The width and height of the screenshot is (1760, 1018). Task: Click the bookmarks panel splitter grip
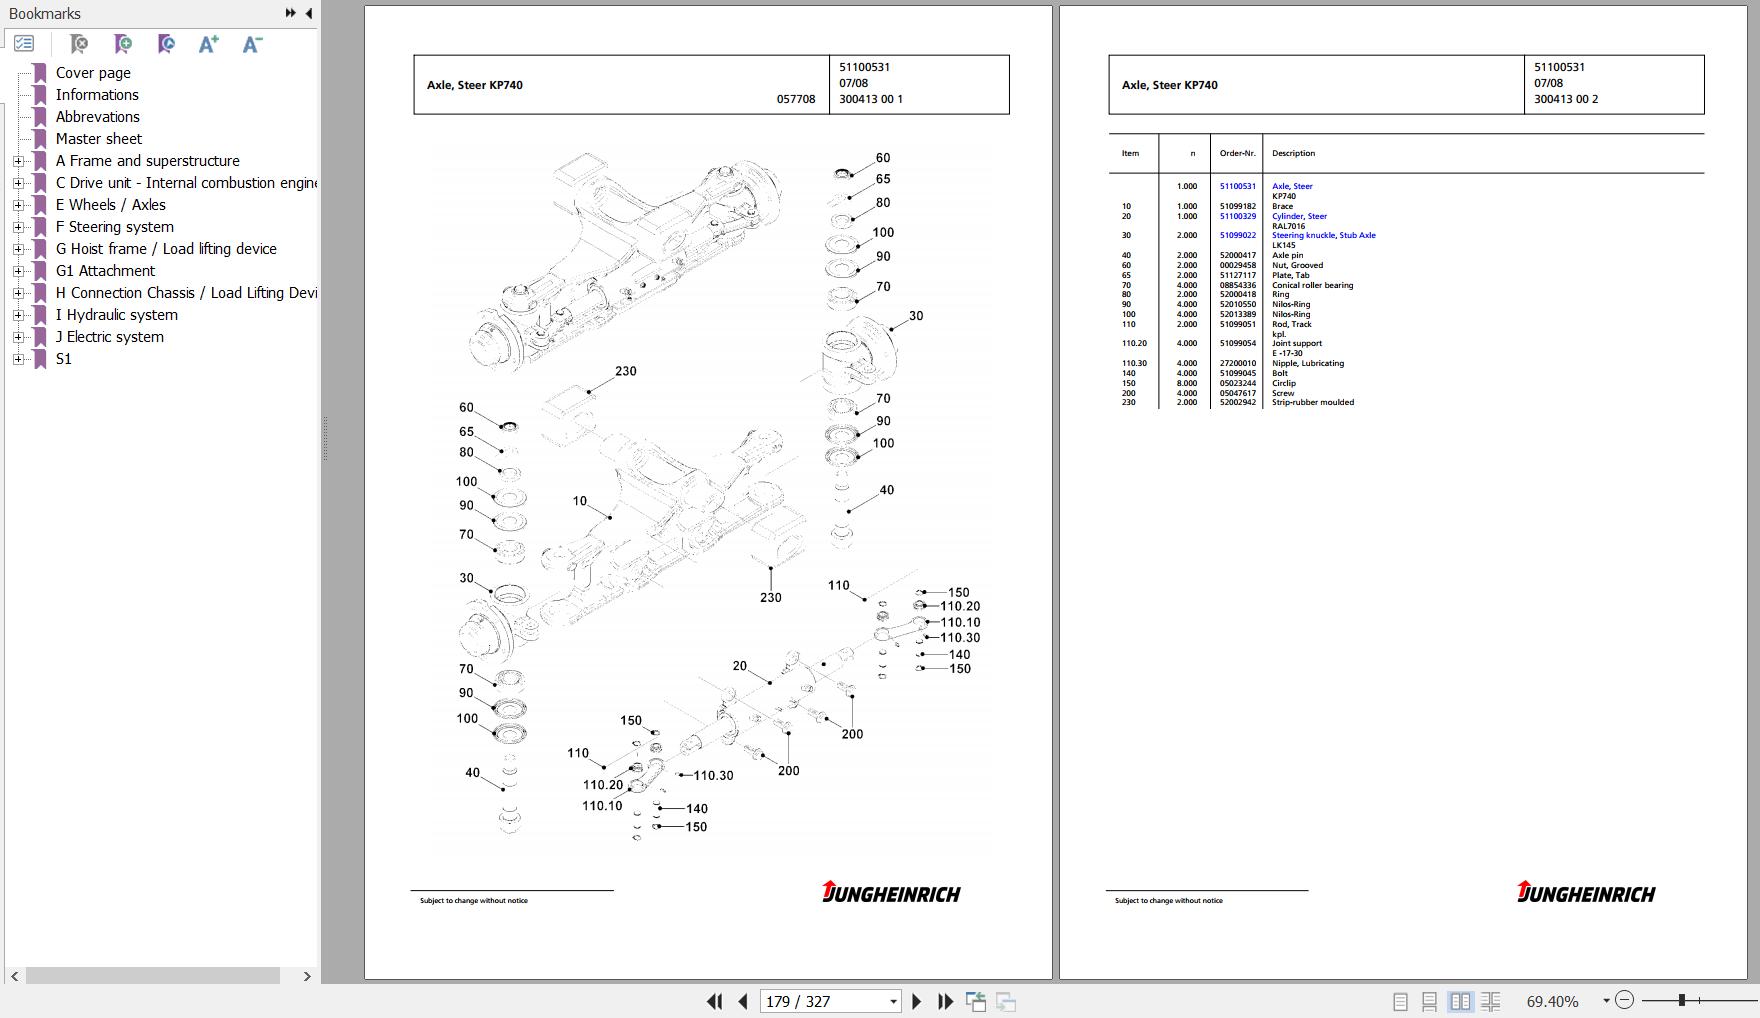tap(325, 440)
